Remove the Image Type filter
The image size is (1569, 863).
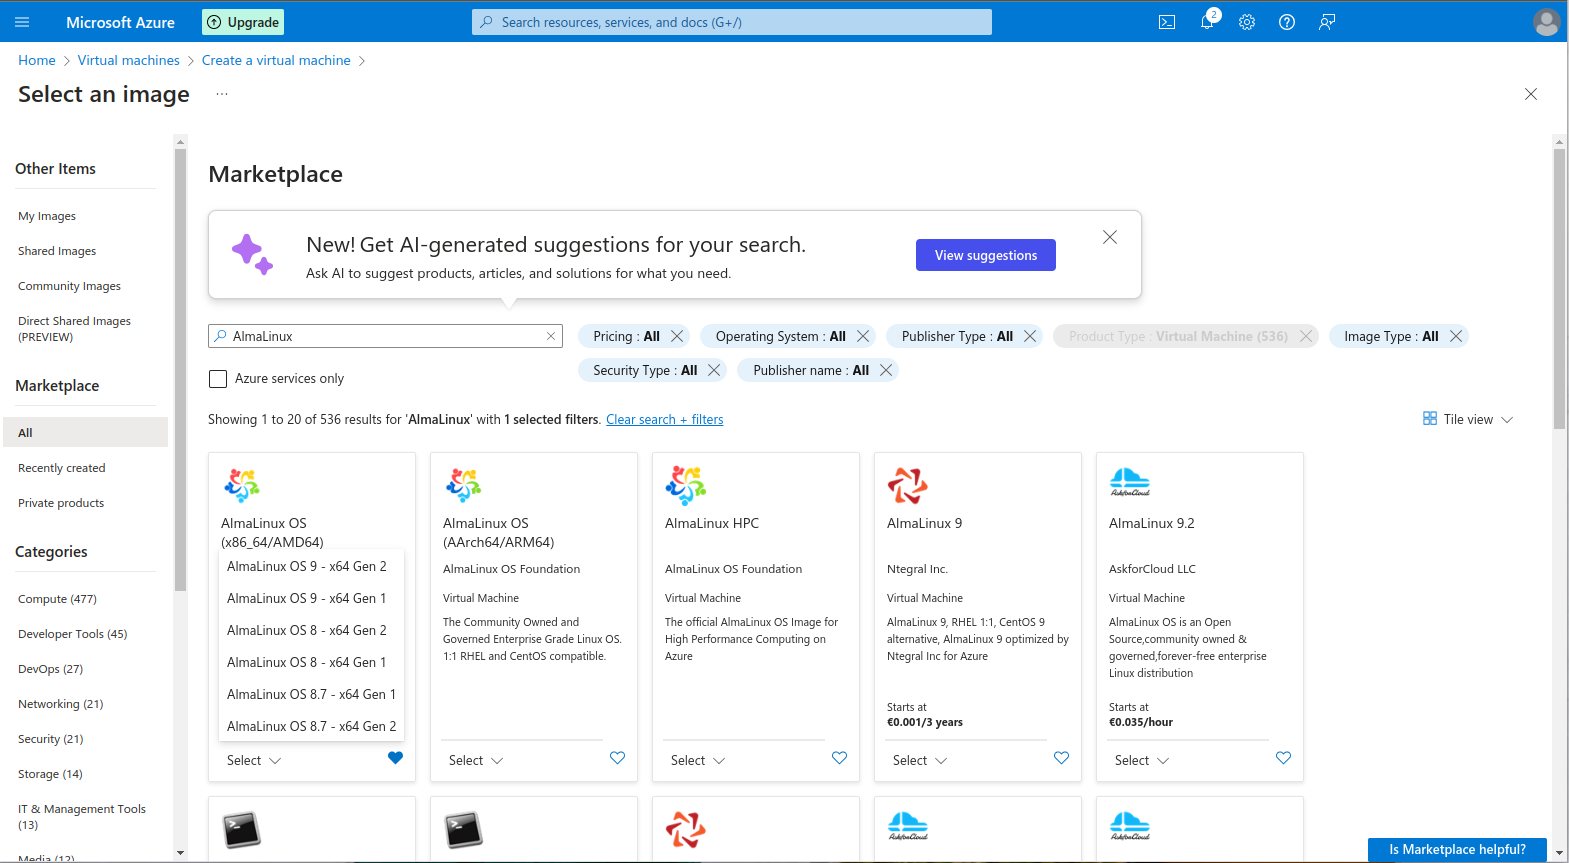pos(1456,336)
